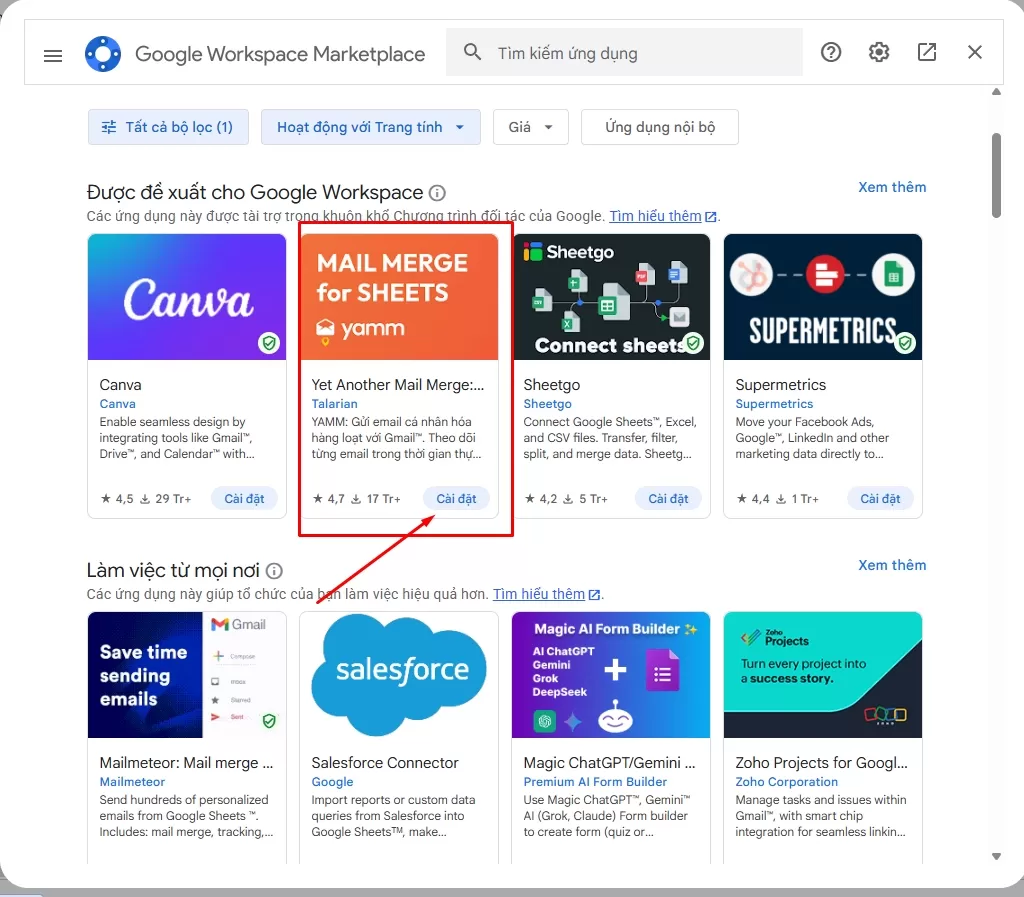Install Canva with Cài đặt button
The image size is (1024, 897).
pyautogui.click(x=244, y=499)
